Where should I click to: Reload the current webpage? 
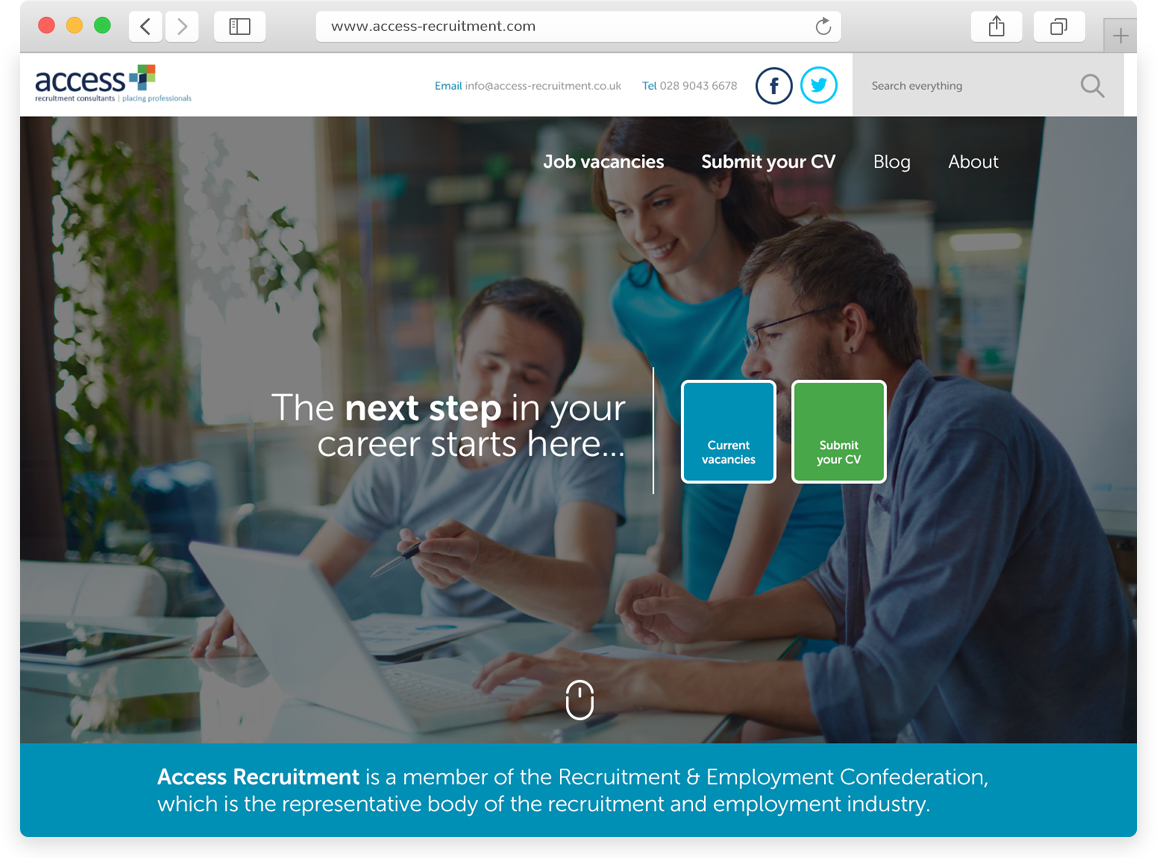(823, 26)
